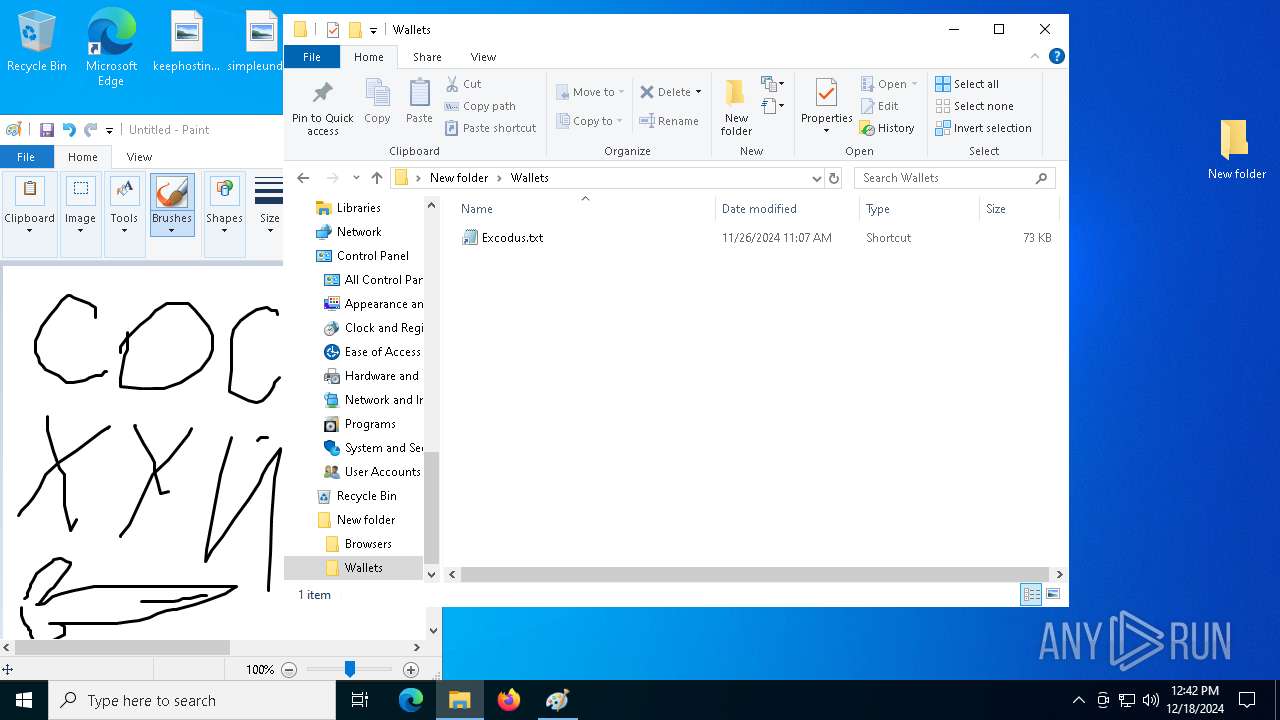Expand the Delete dropdown arrow

pyautogui.click(x=698, y=92)
